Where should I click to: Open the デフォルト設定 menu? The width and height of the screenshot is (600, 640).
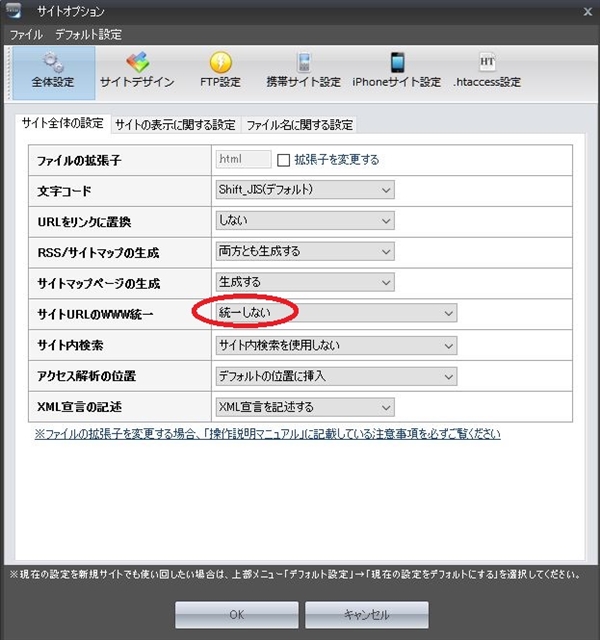pyautogui.click(x=88, y=34)
